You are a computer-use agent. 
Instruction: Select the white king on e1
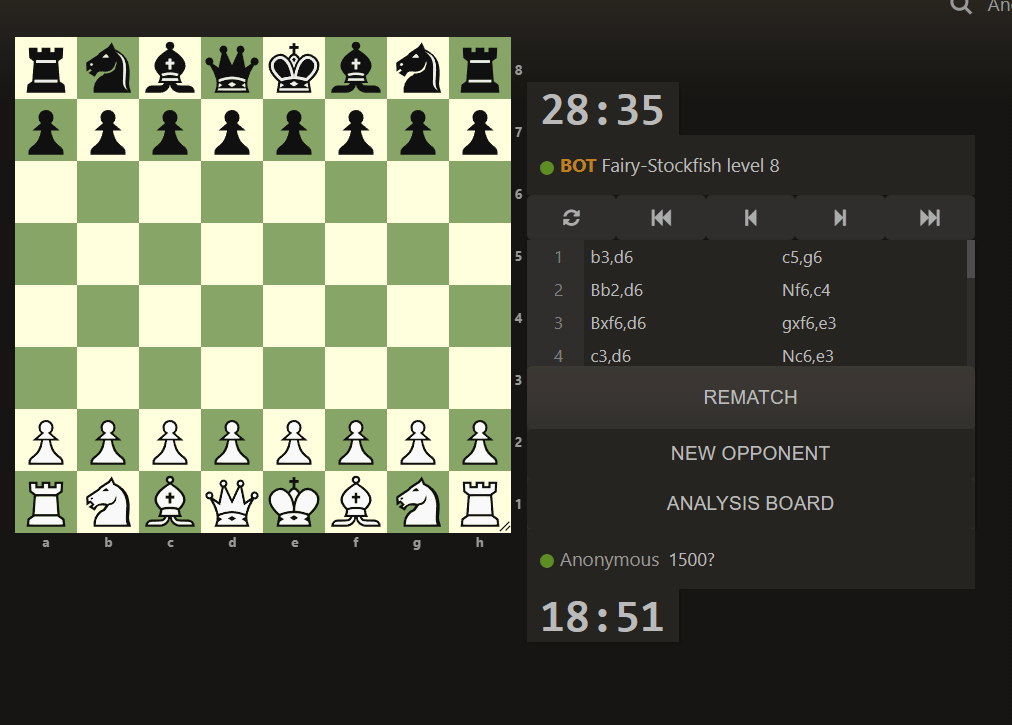coord(294,502)
